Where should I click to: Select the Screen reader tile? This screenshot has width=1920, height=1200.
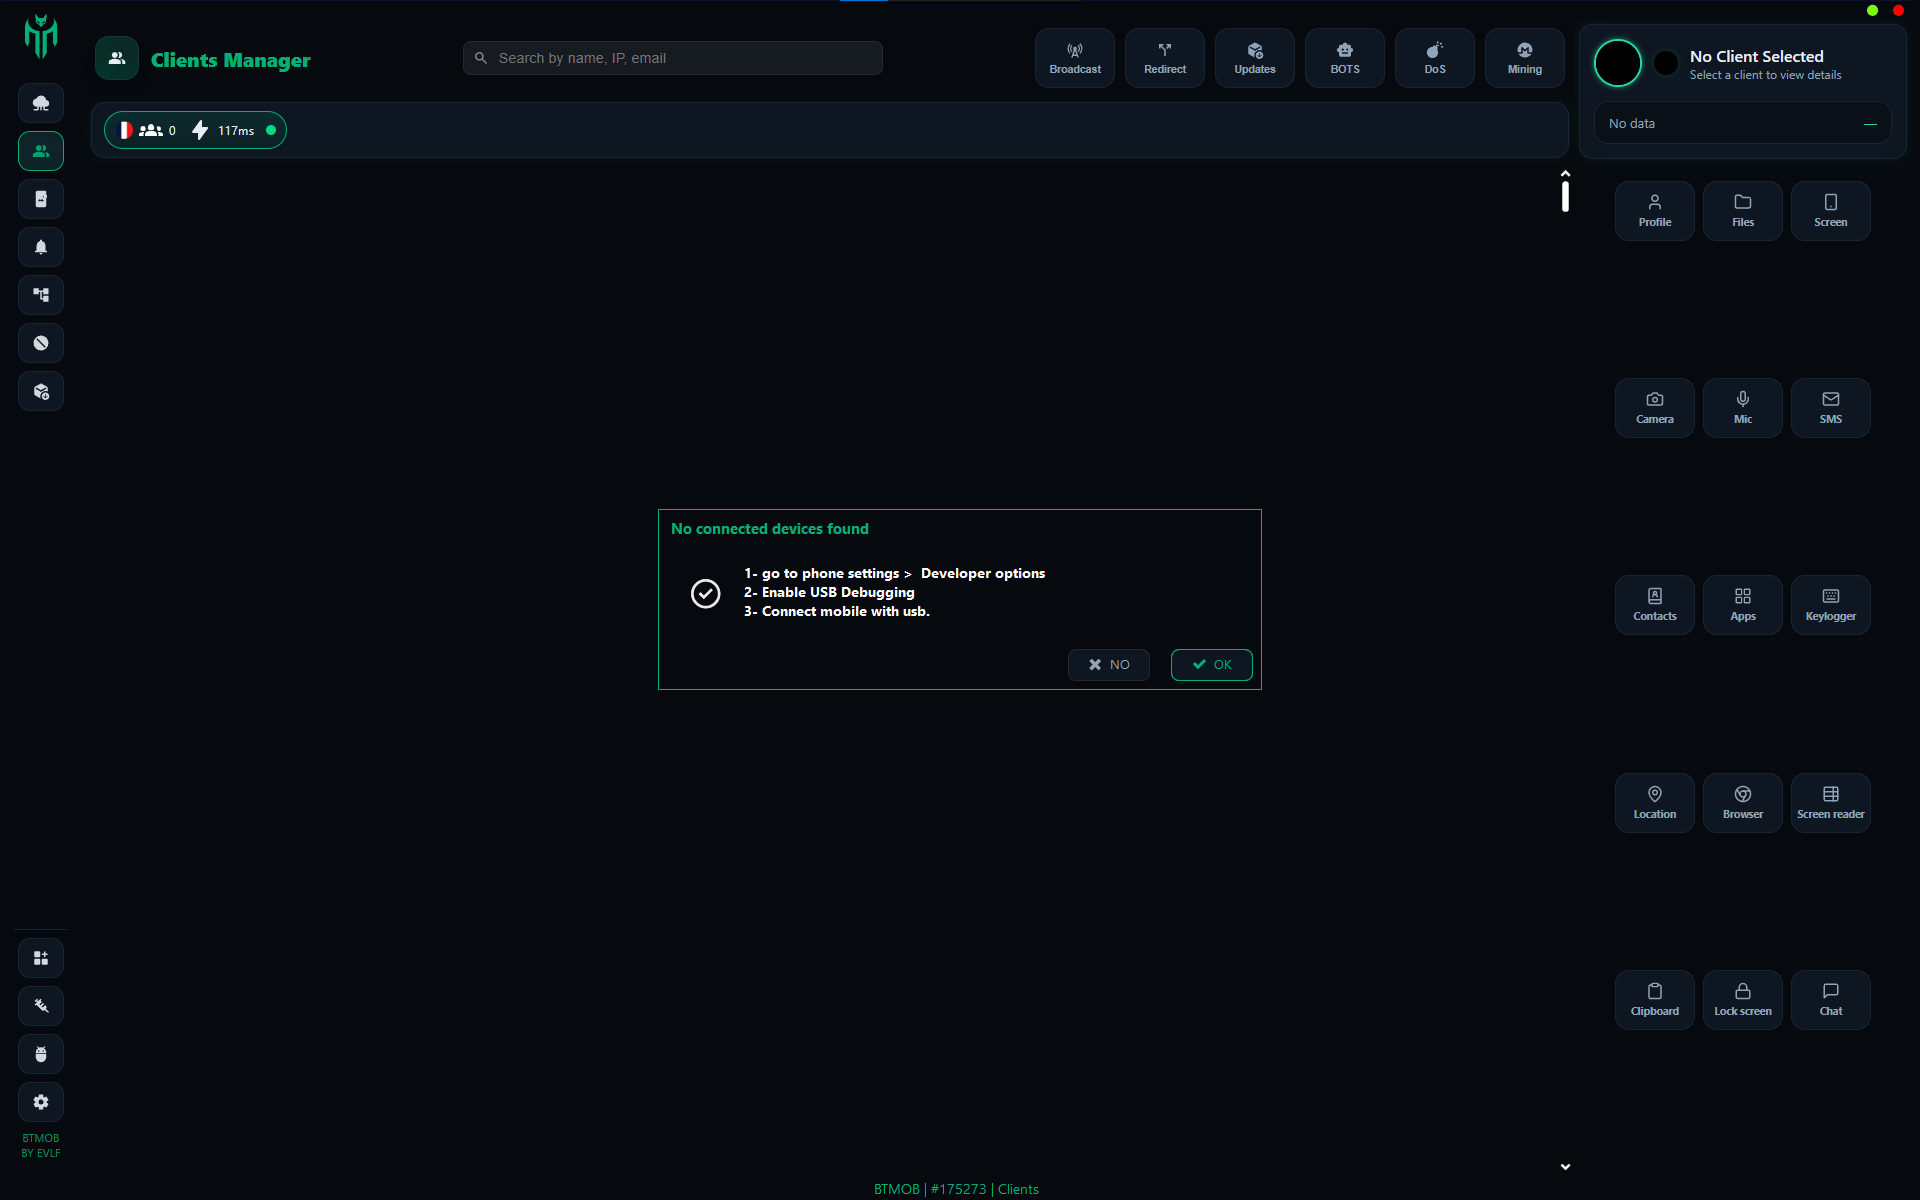[x=1830, y=802]
